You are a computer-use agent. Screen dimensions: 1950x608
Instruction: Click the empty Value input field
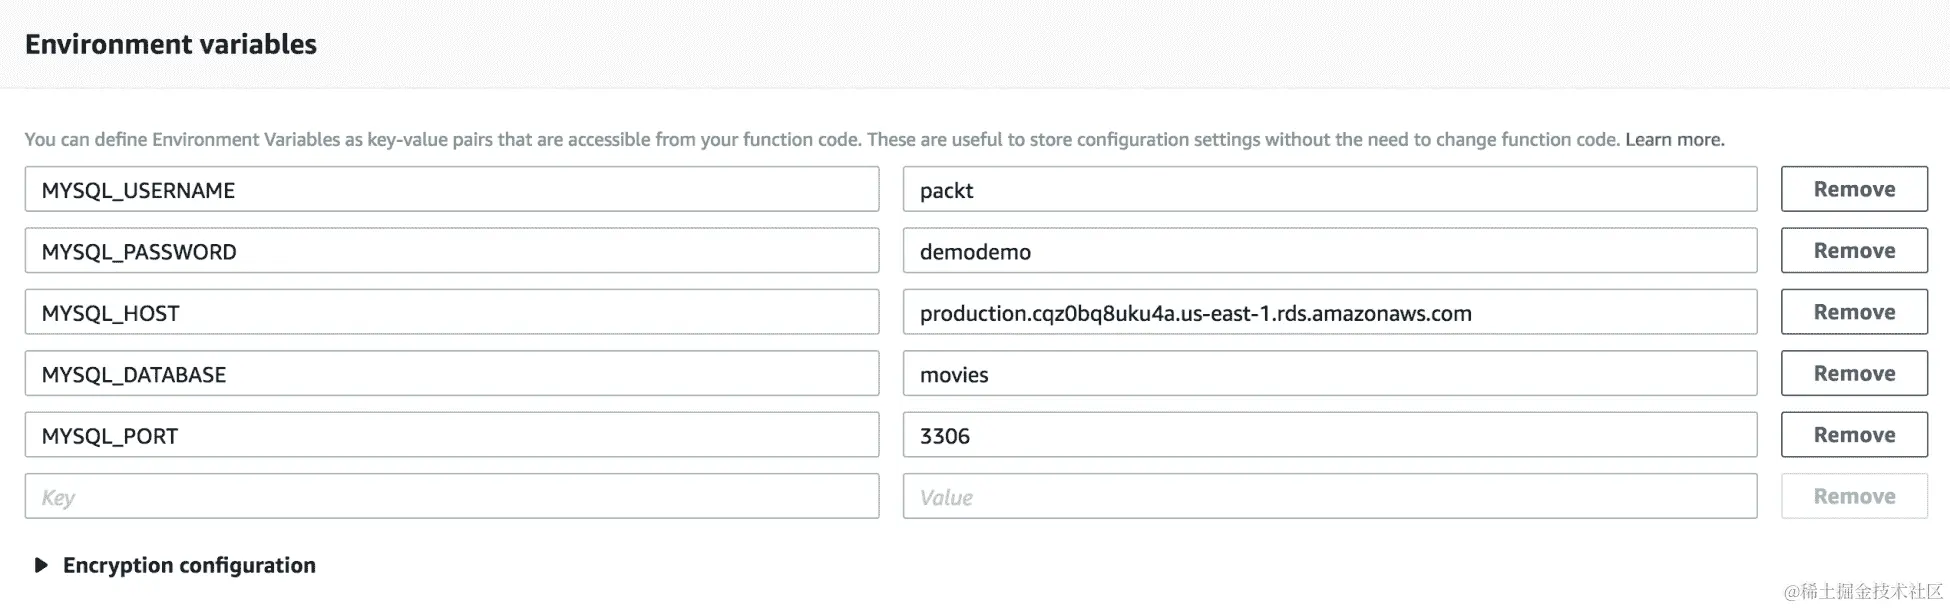[x=1329, y=497]
